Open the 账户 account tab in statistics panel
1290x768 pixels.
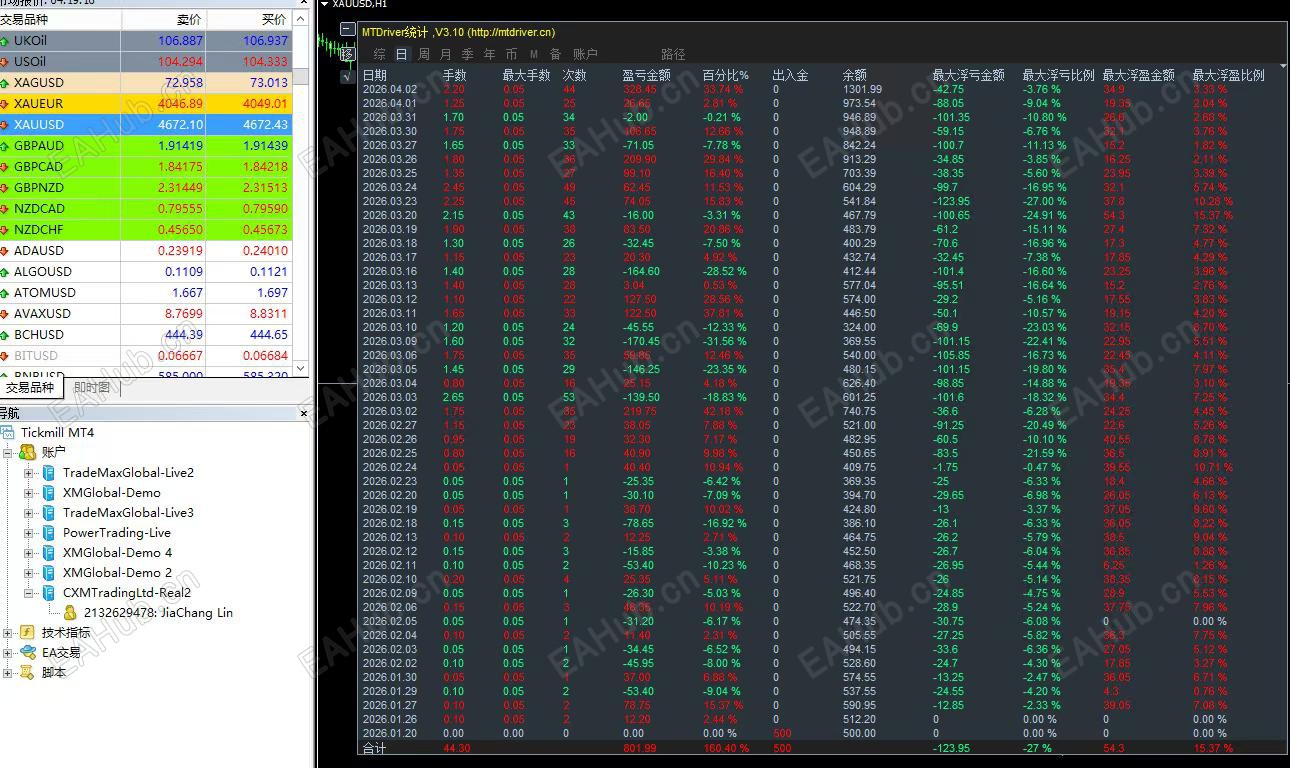pyautogui.click(x=585, y=54)
